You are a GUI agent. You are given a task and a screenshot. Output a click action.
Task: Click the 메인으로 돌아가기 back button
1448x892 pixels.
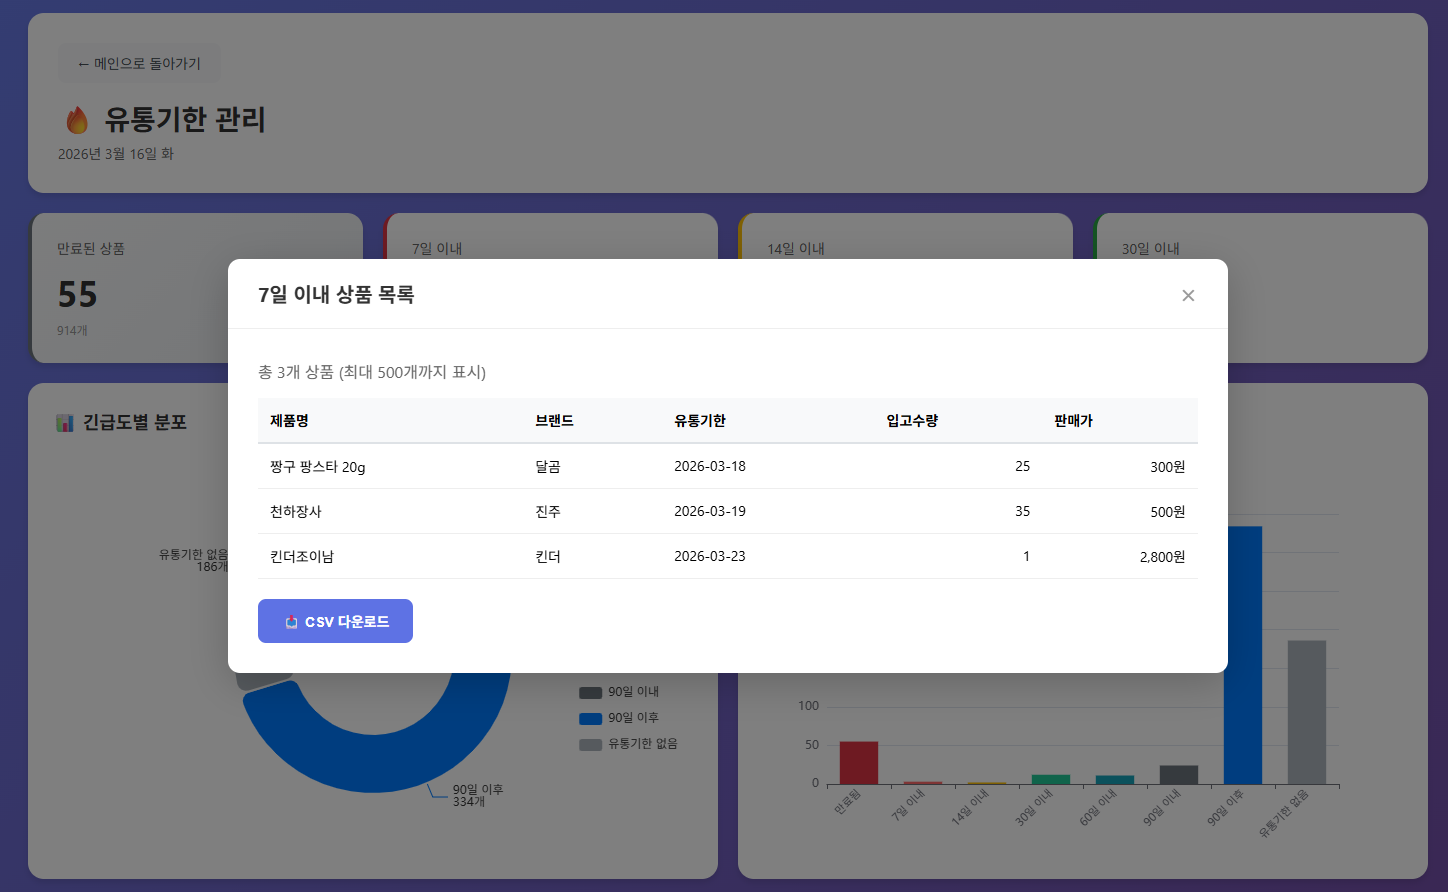139,63
